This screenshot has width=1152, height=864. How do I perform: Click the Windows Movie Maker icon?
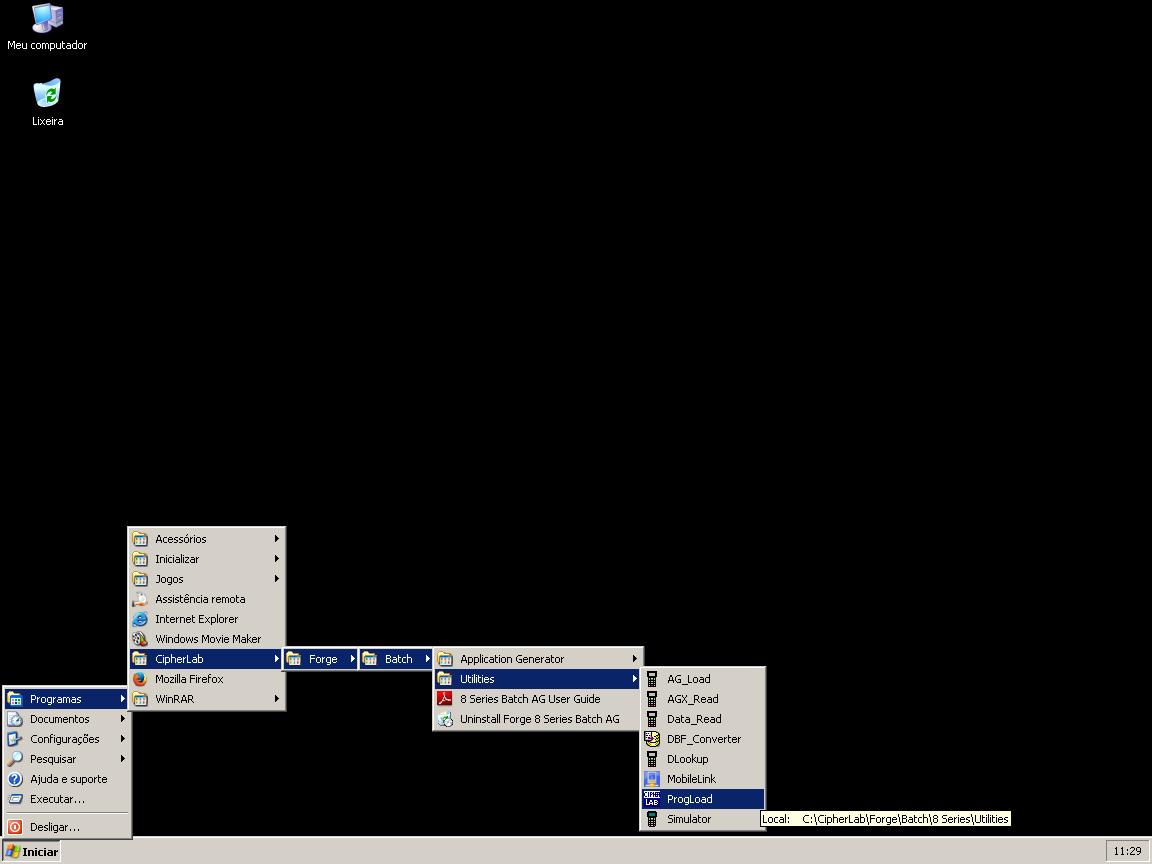(x=140, y=638)
